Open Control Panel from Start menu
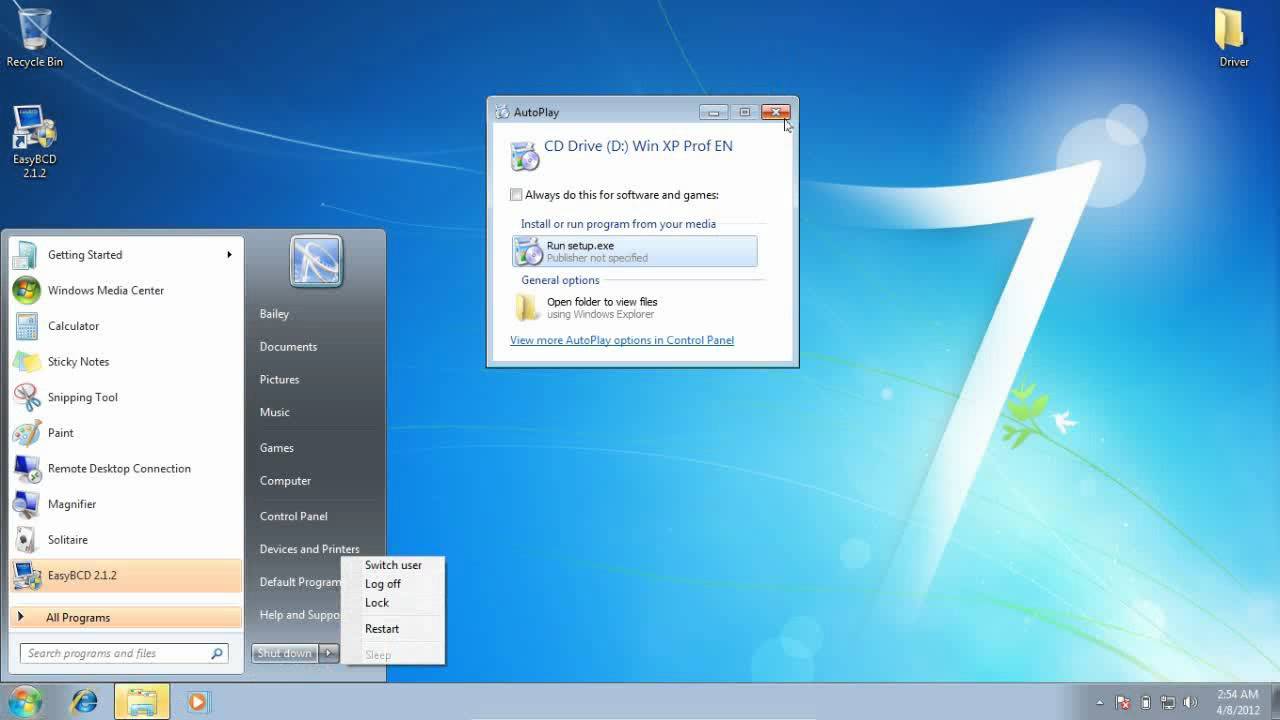Screen dimensions: 1280x720 293,516
